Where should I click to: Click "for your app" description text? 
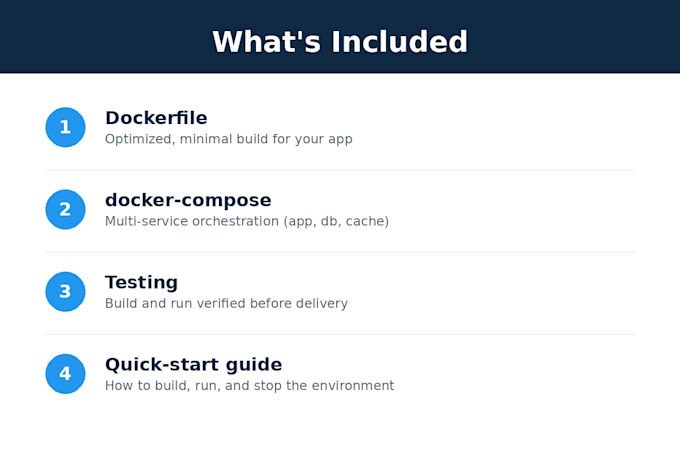point(312,139)
